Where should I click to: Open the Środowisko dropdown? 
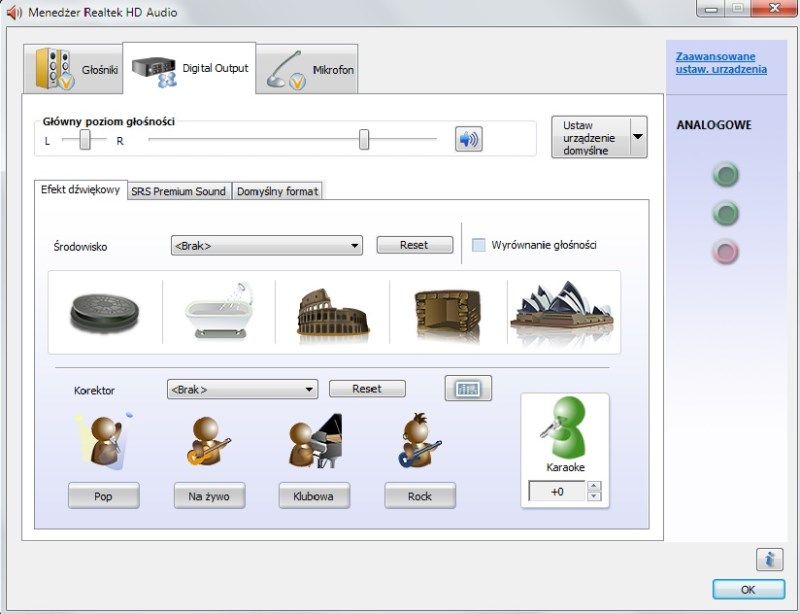pyautogui.click(x=267, y=245)
